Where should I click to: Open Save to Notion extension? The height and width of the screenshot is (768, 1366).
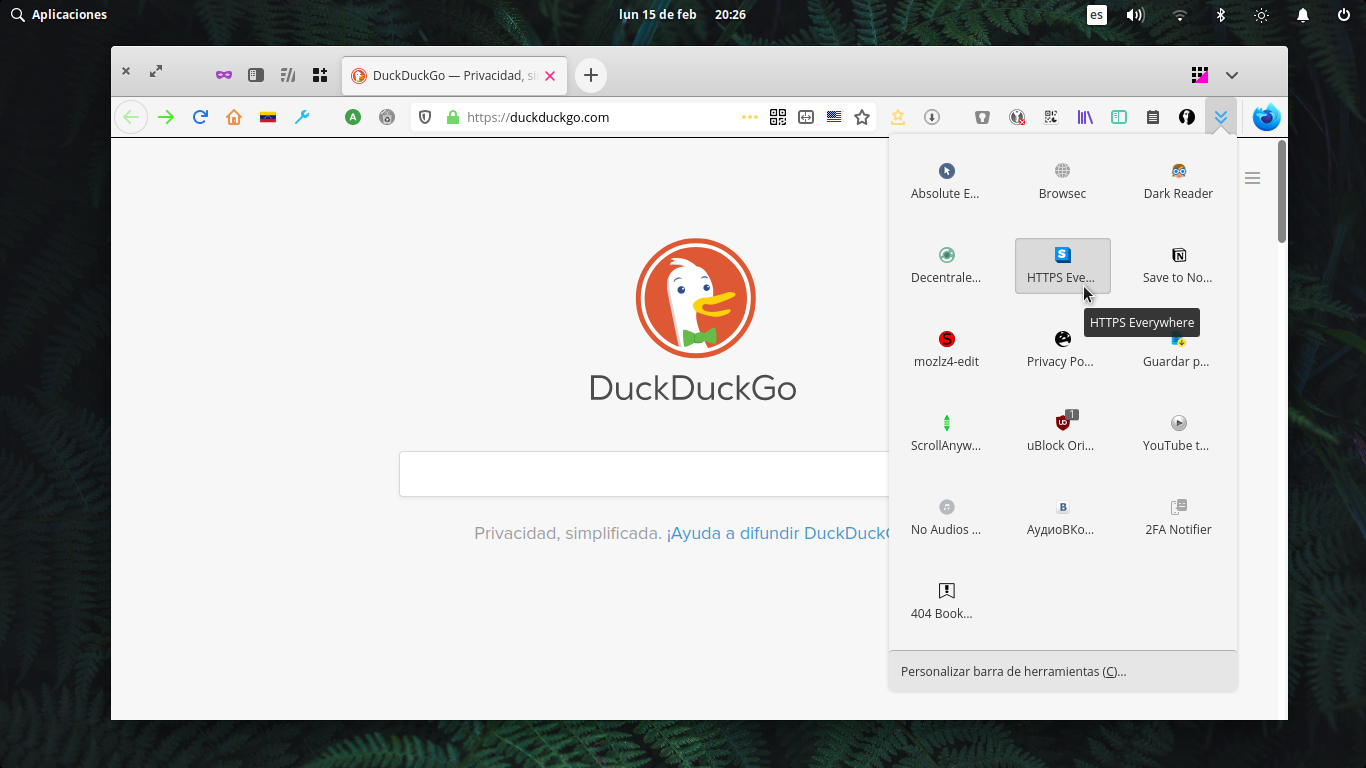1178,266
